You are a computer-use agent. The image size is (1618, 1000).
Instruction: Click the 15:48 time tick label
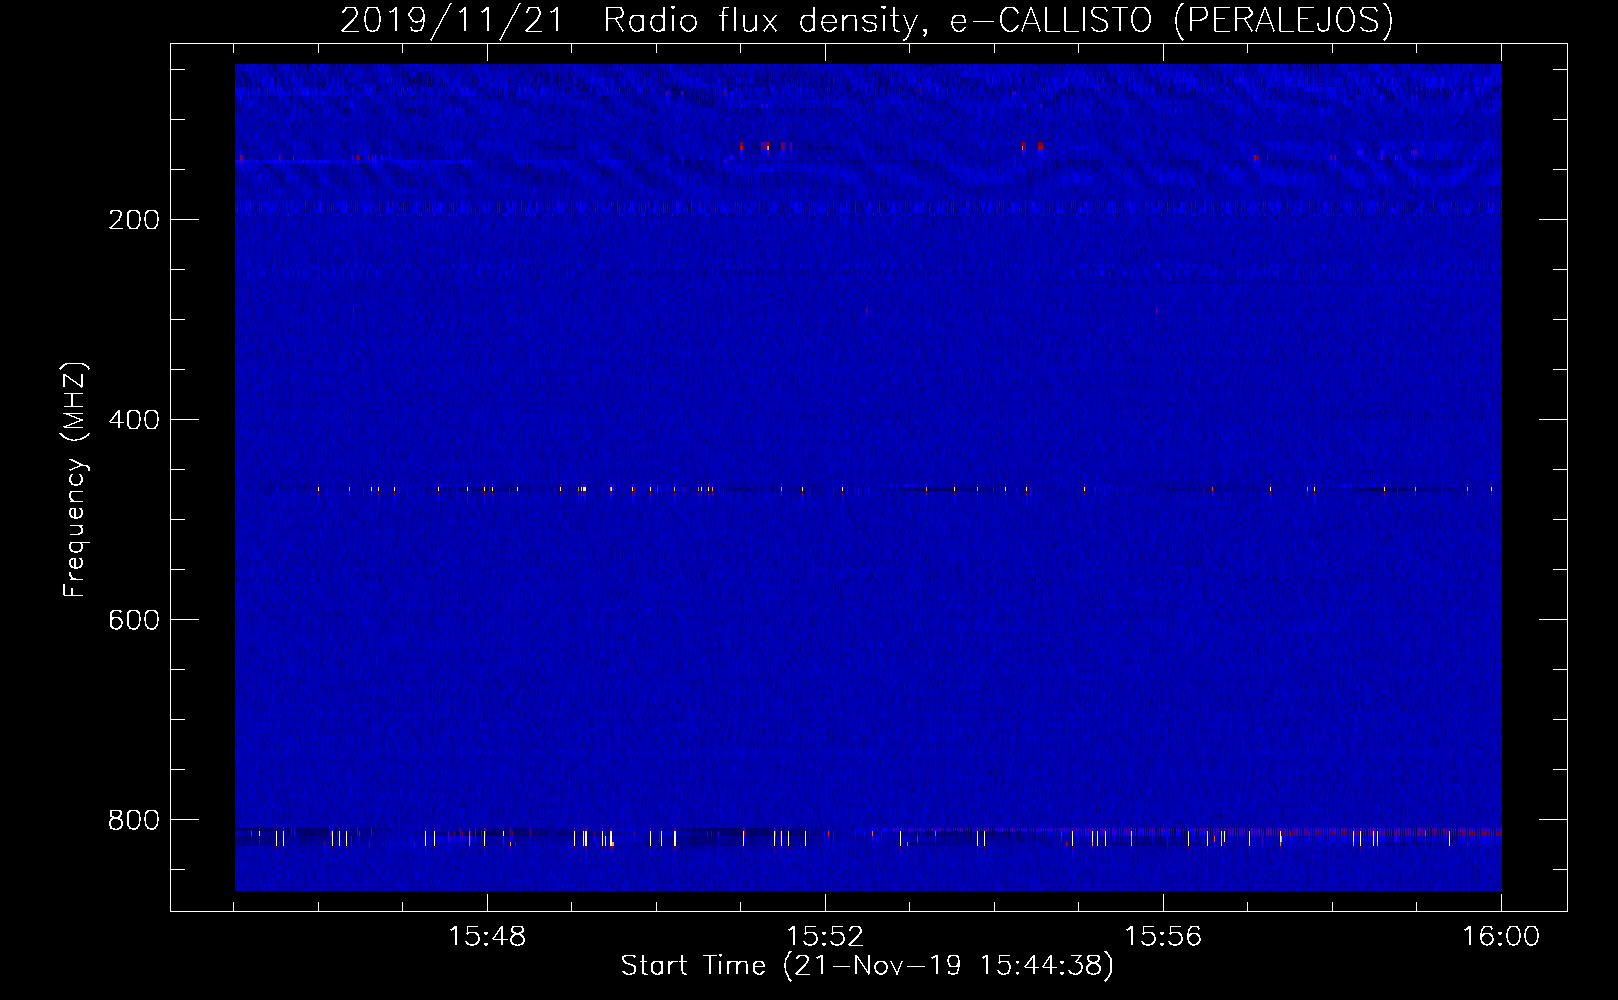pos(487,937)
